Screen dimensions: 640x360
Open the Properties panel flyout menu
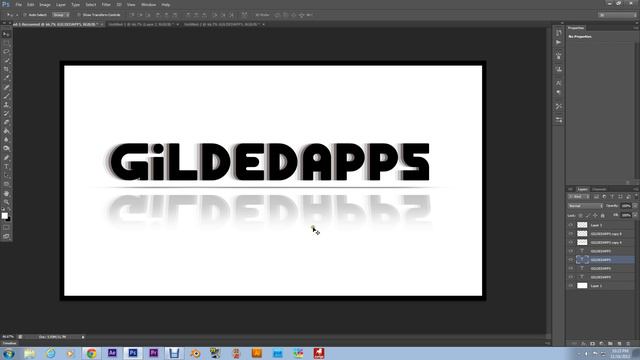point(636,28)
